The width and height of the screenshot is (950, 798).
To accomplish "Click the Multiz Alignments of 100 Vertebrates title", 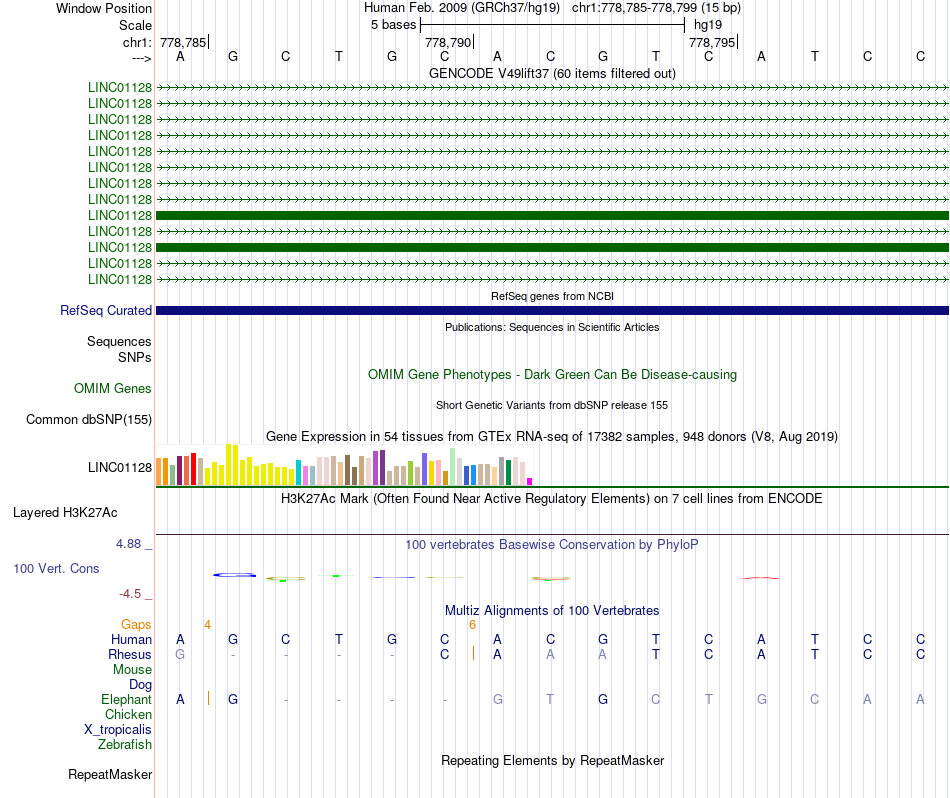I will (x=552, y=610).
